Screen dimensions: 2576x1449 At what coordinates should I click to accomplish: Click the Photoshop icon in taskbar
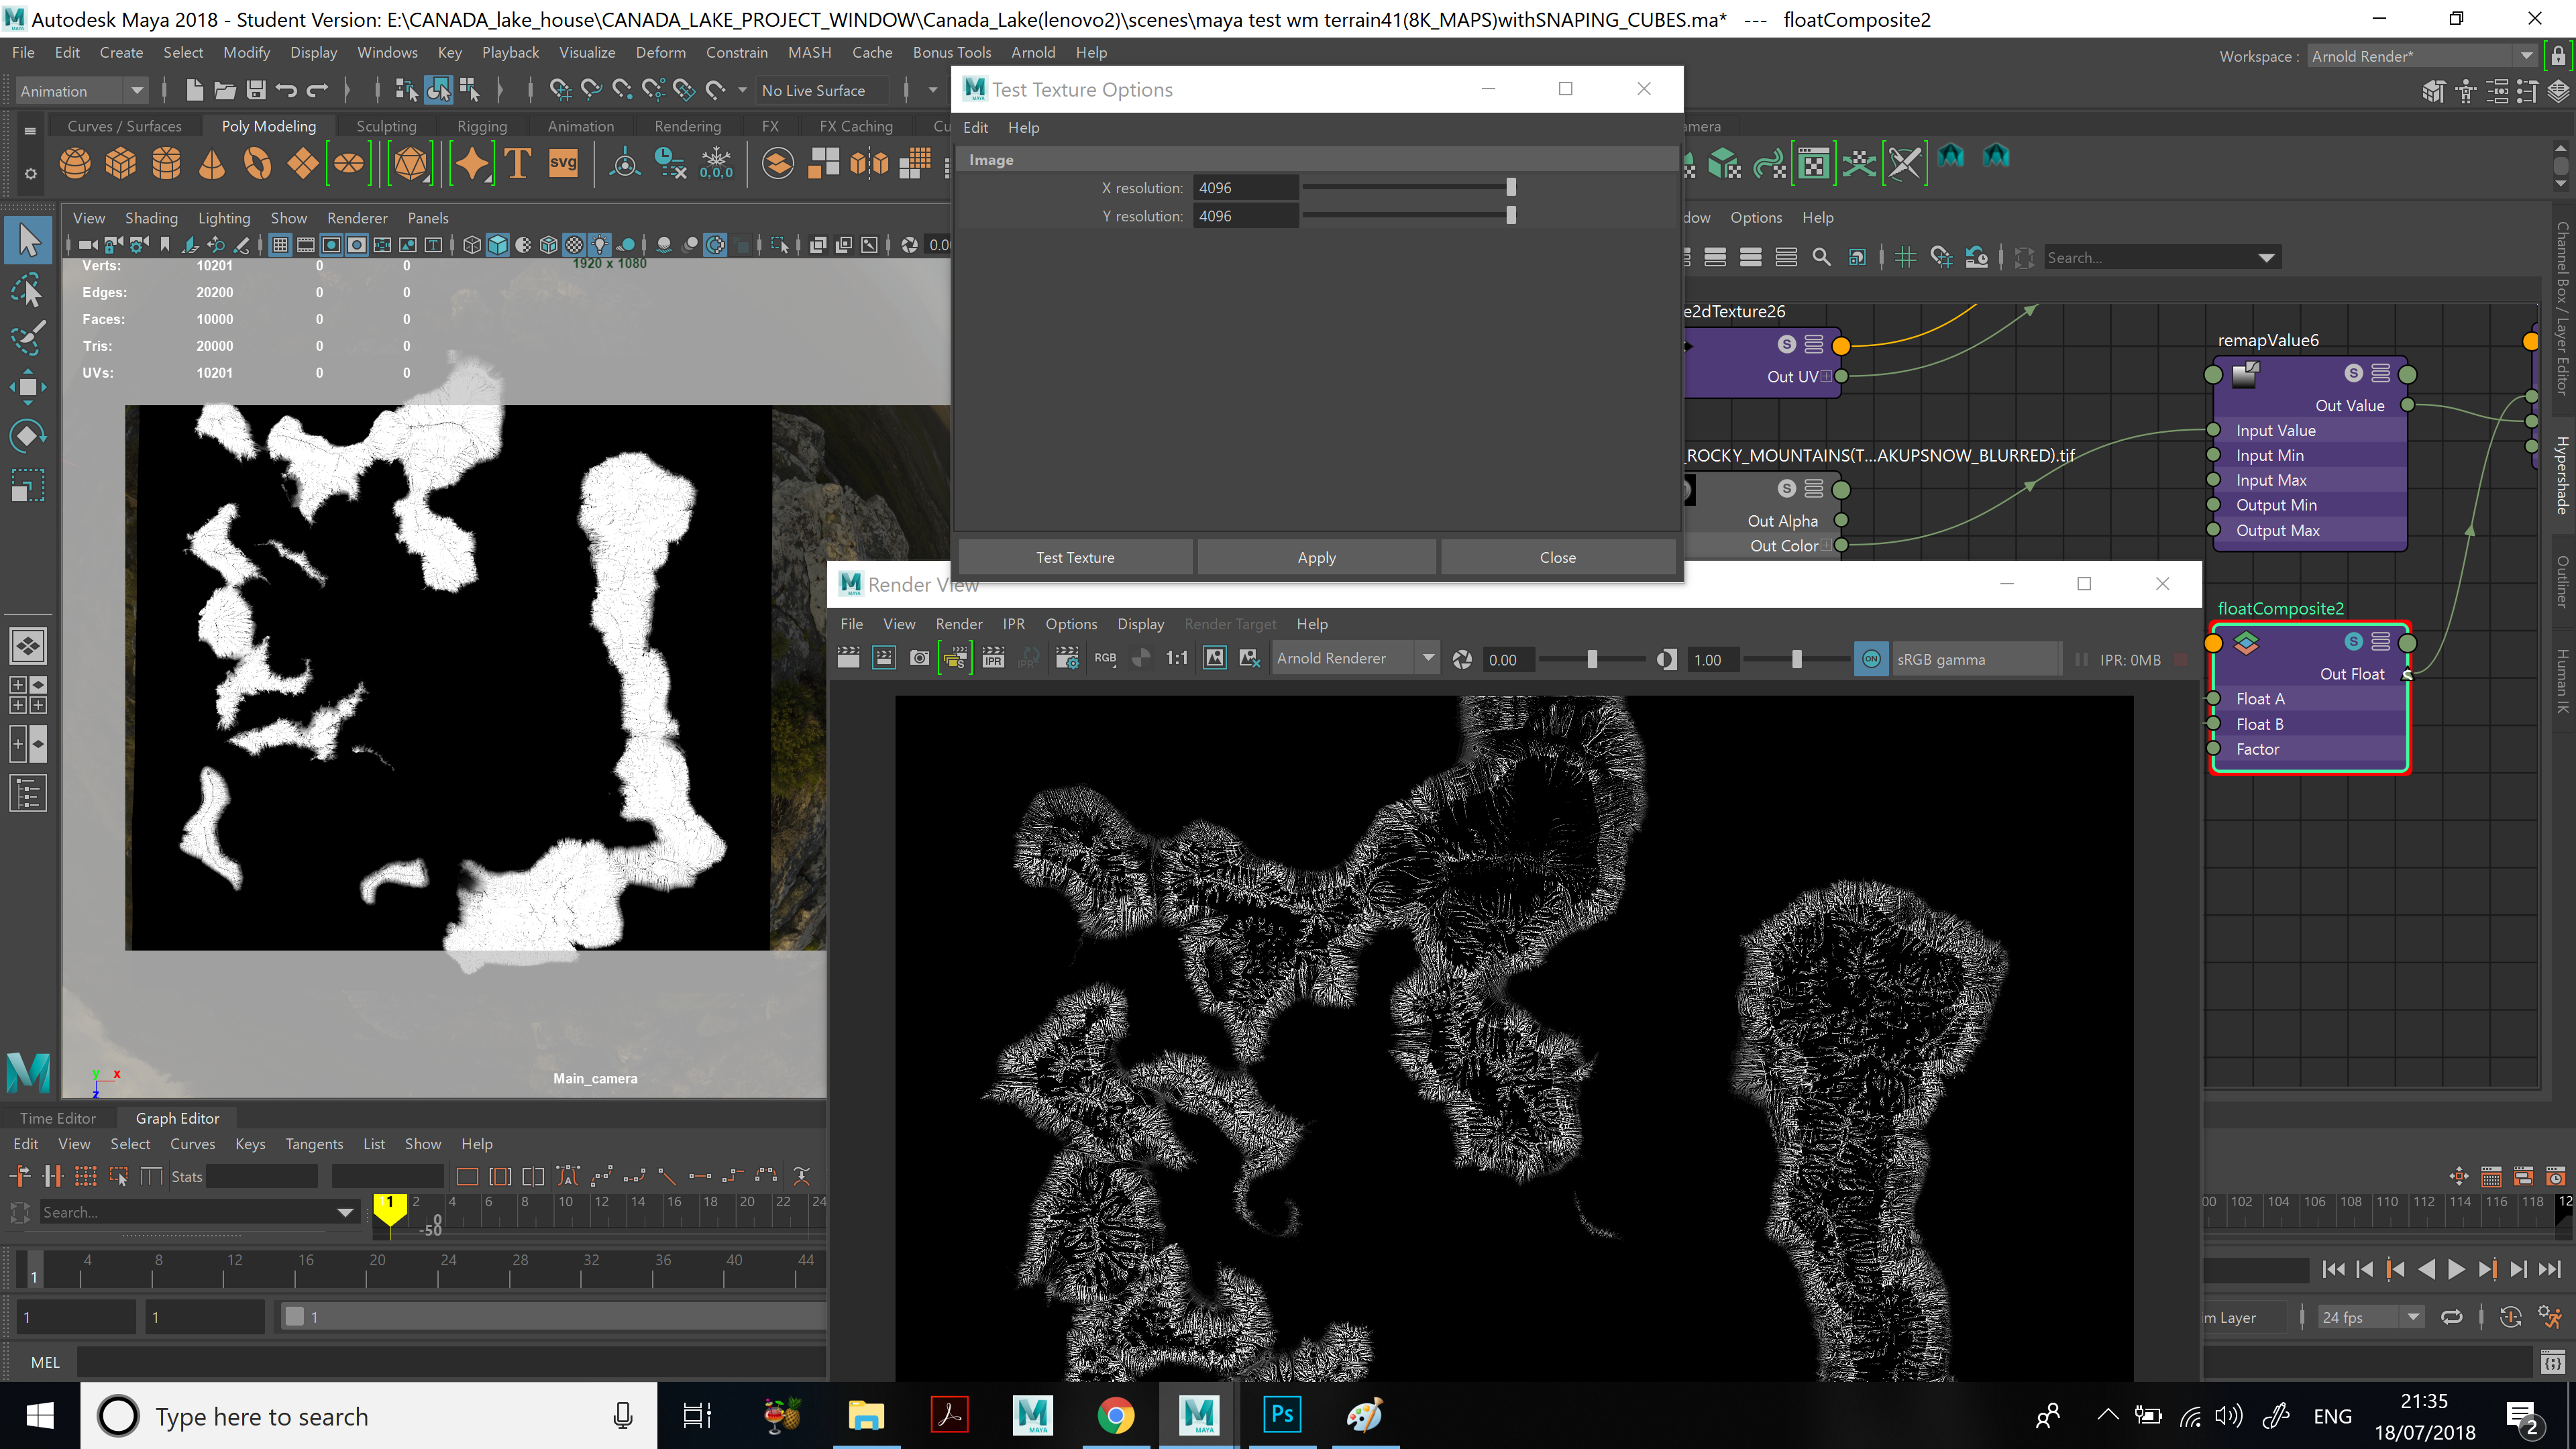(1281, 1415)
